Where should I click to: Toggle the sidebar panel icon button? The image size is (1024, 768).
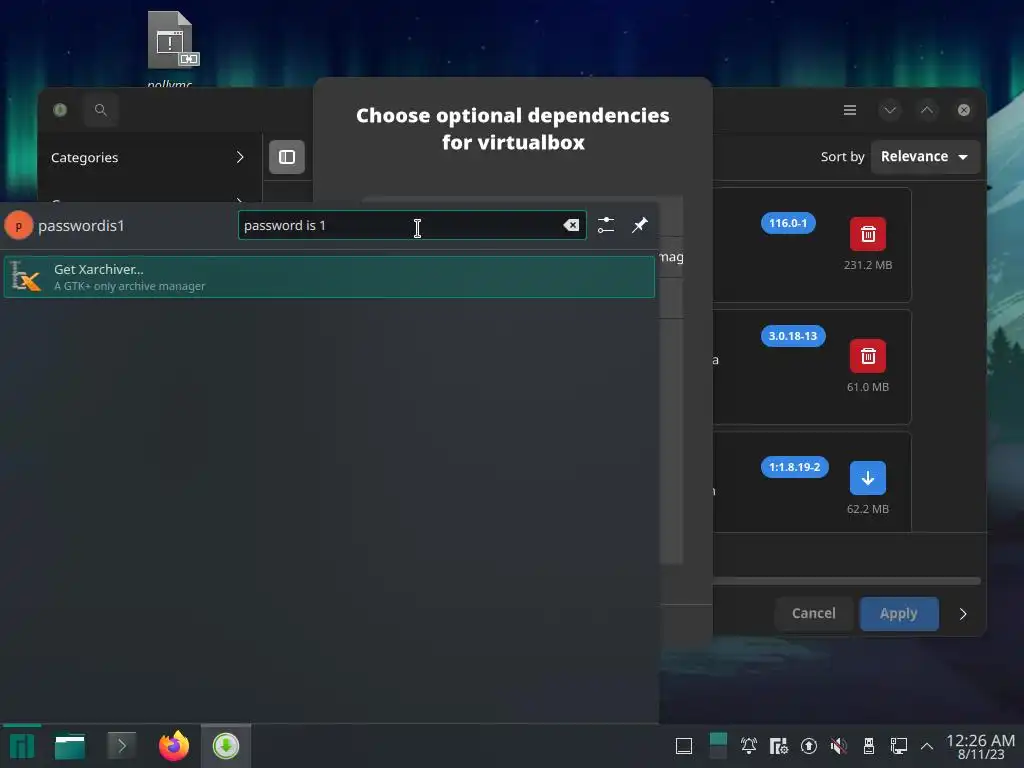tap(287, 157)
